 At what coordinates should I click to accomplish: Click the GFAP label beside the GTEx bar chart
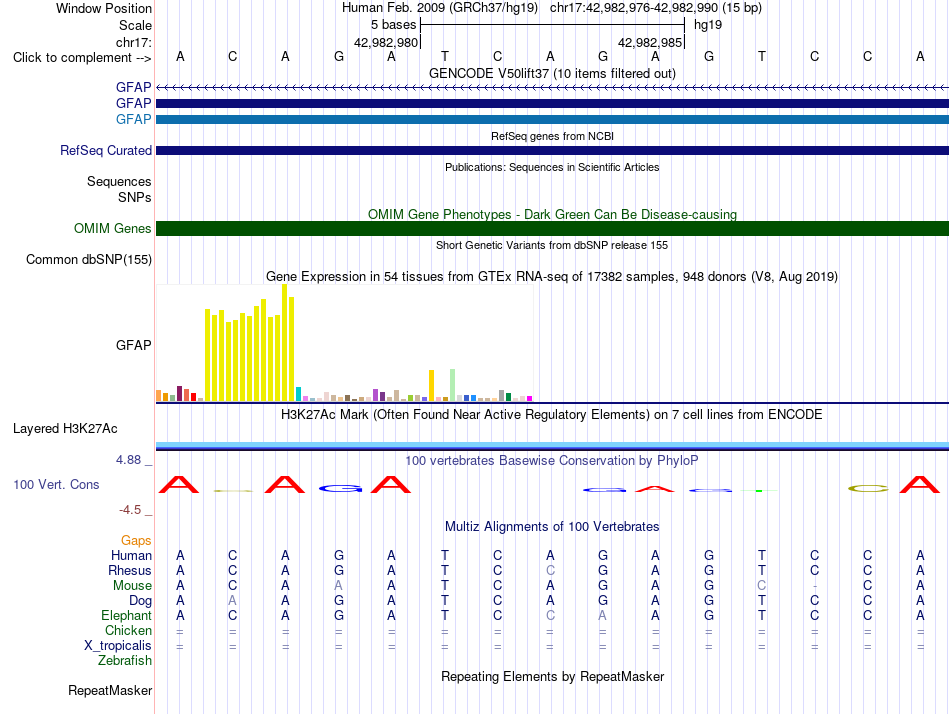pos(133,345)
